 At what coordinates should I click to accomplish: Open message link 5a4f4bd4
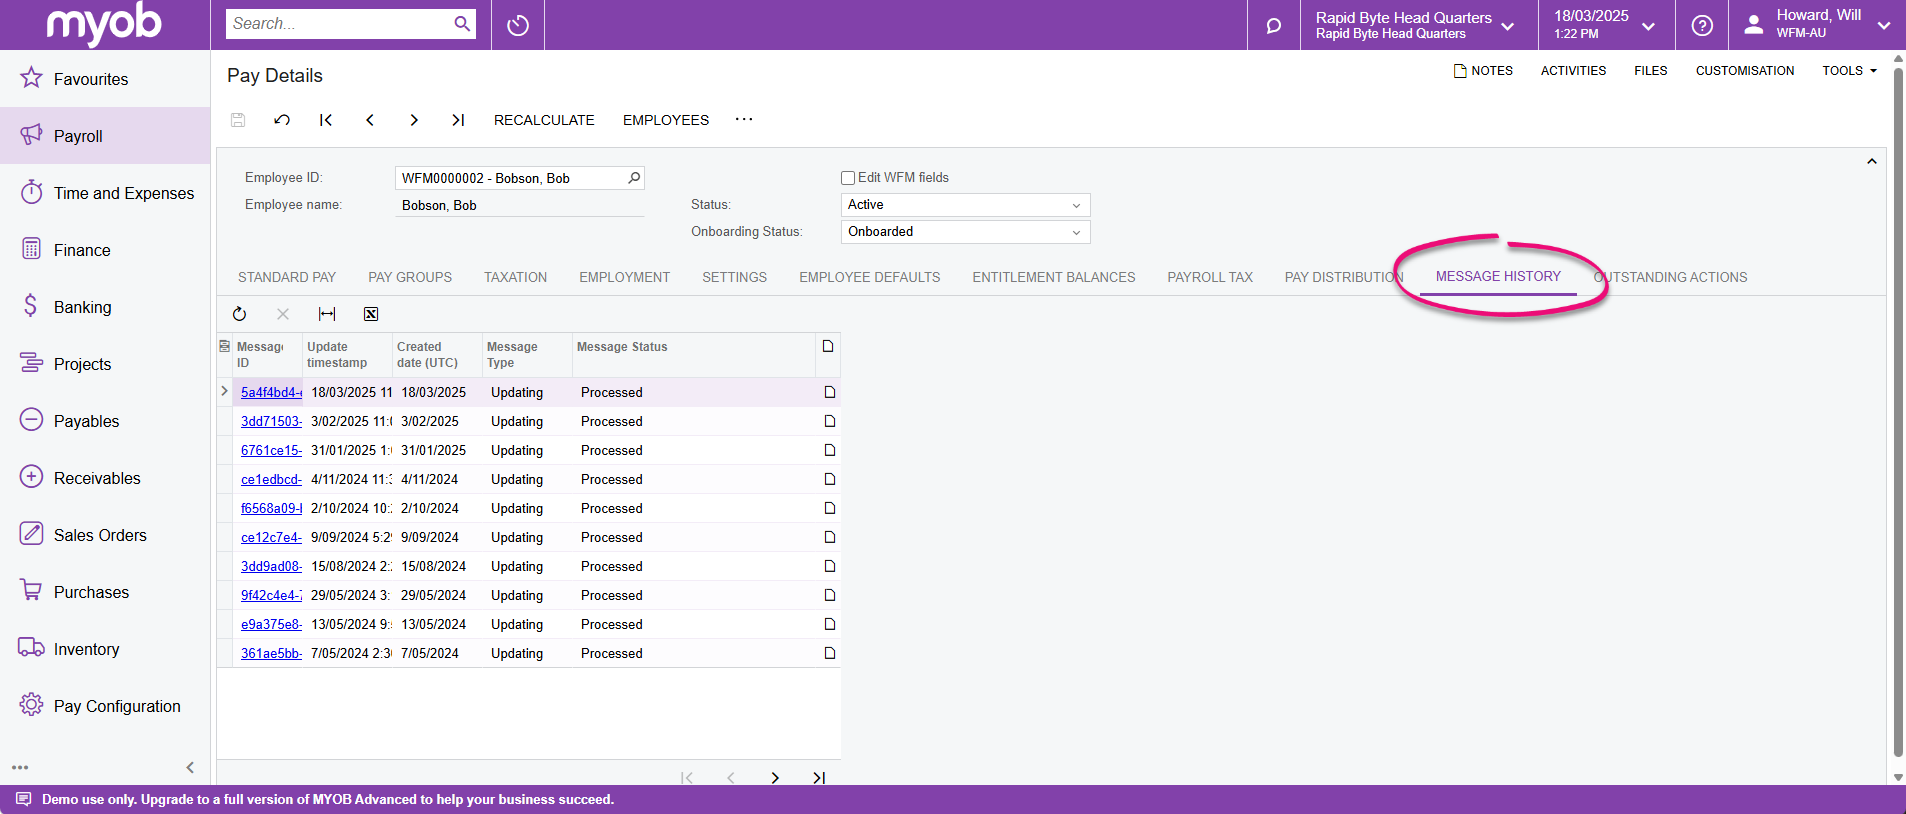pos(270,393)
